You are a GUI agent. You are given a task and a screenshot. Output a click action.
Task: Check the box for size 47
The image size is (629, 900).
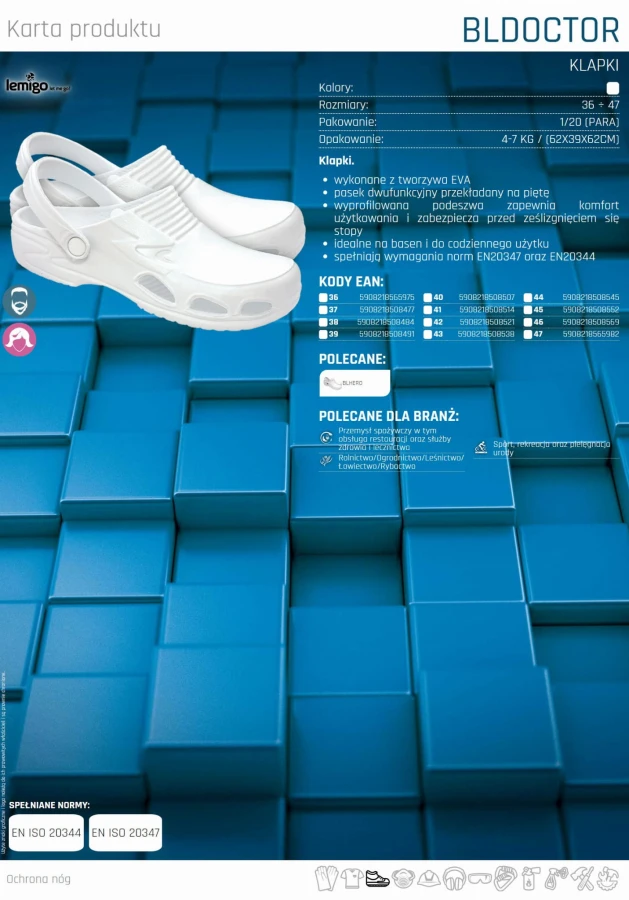coord(528,334)
